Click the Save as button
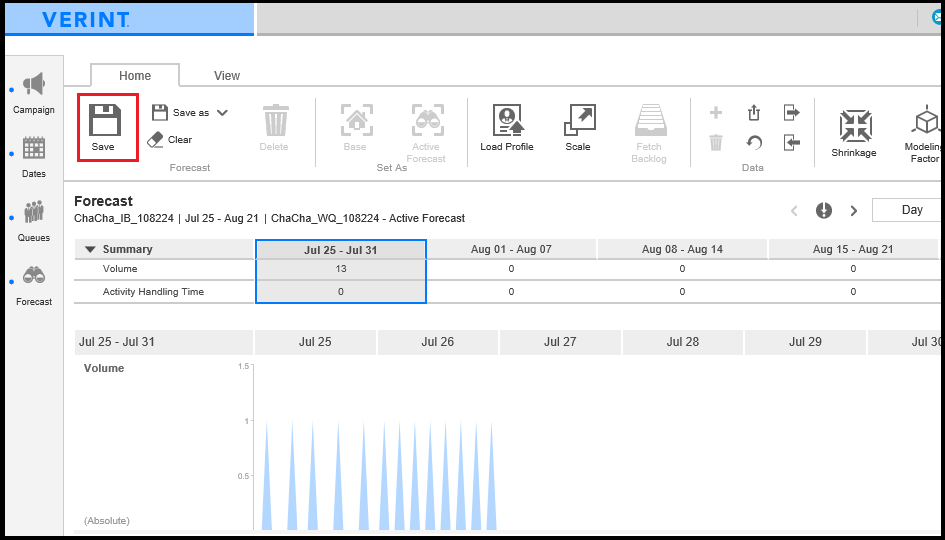 coord(180,113)
